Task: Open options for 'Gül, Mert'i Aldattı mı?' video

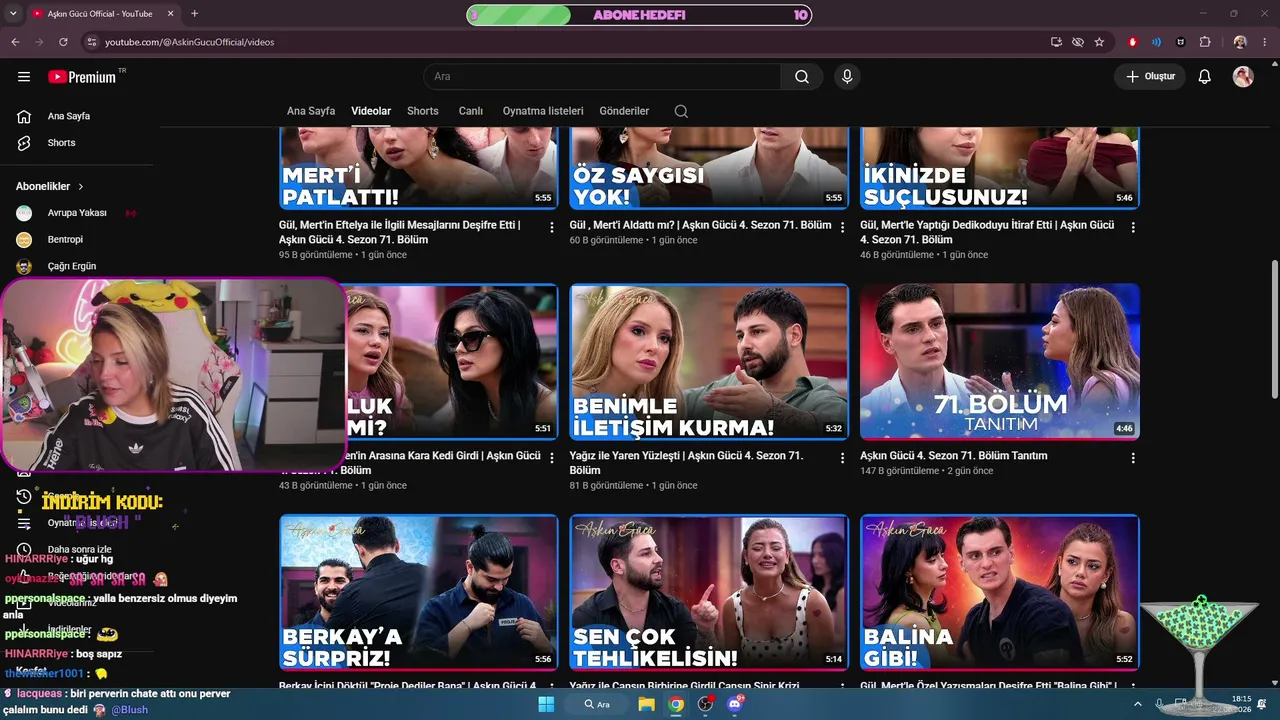Action: (x=842, y=228)
